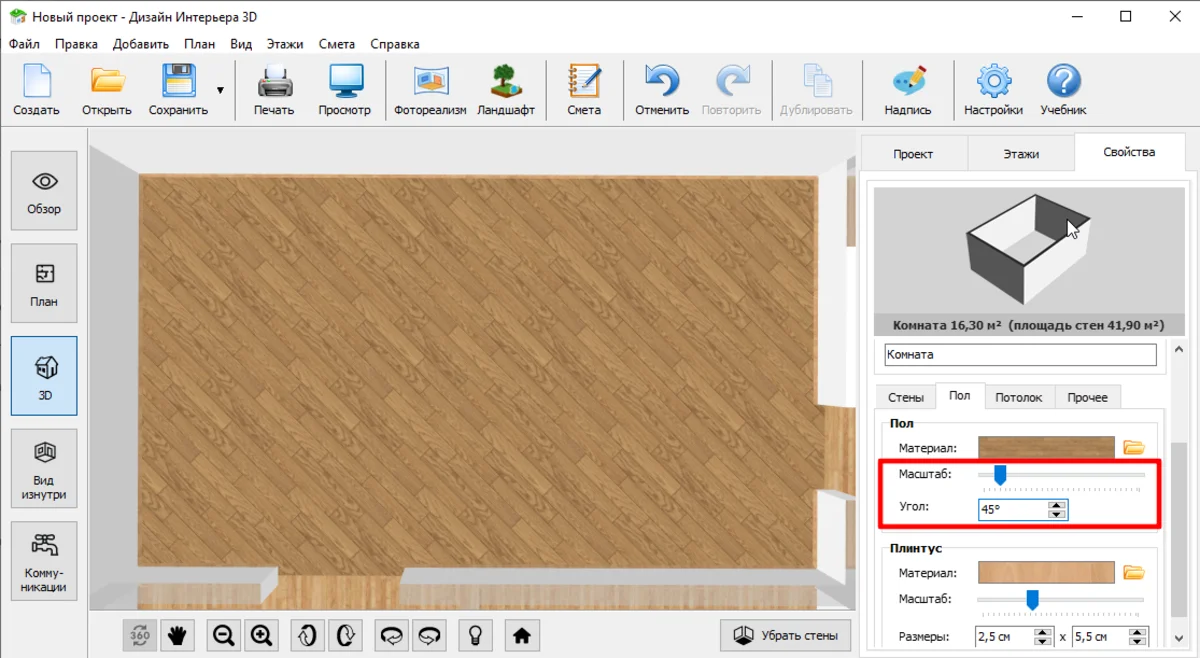Rotate the view with the second horizontal rotate icon

coord(430,635)
